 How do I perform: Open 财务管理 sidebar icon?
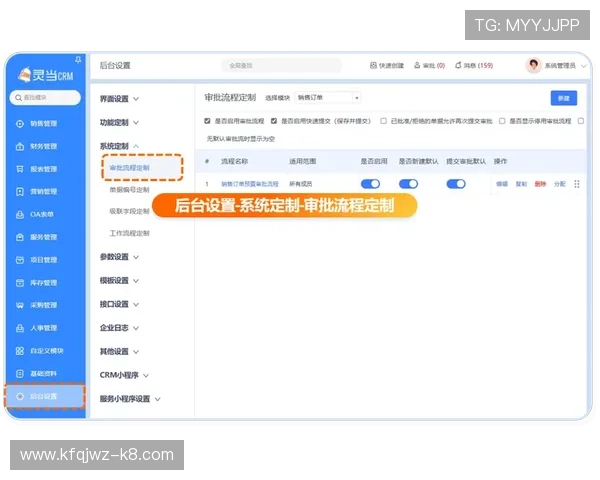pos(20,146)
